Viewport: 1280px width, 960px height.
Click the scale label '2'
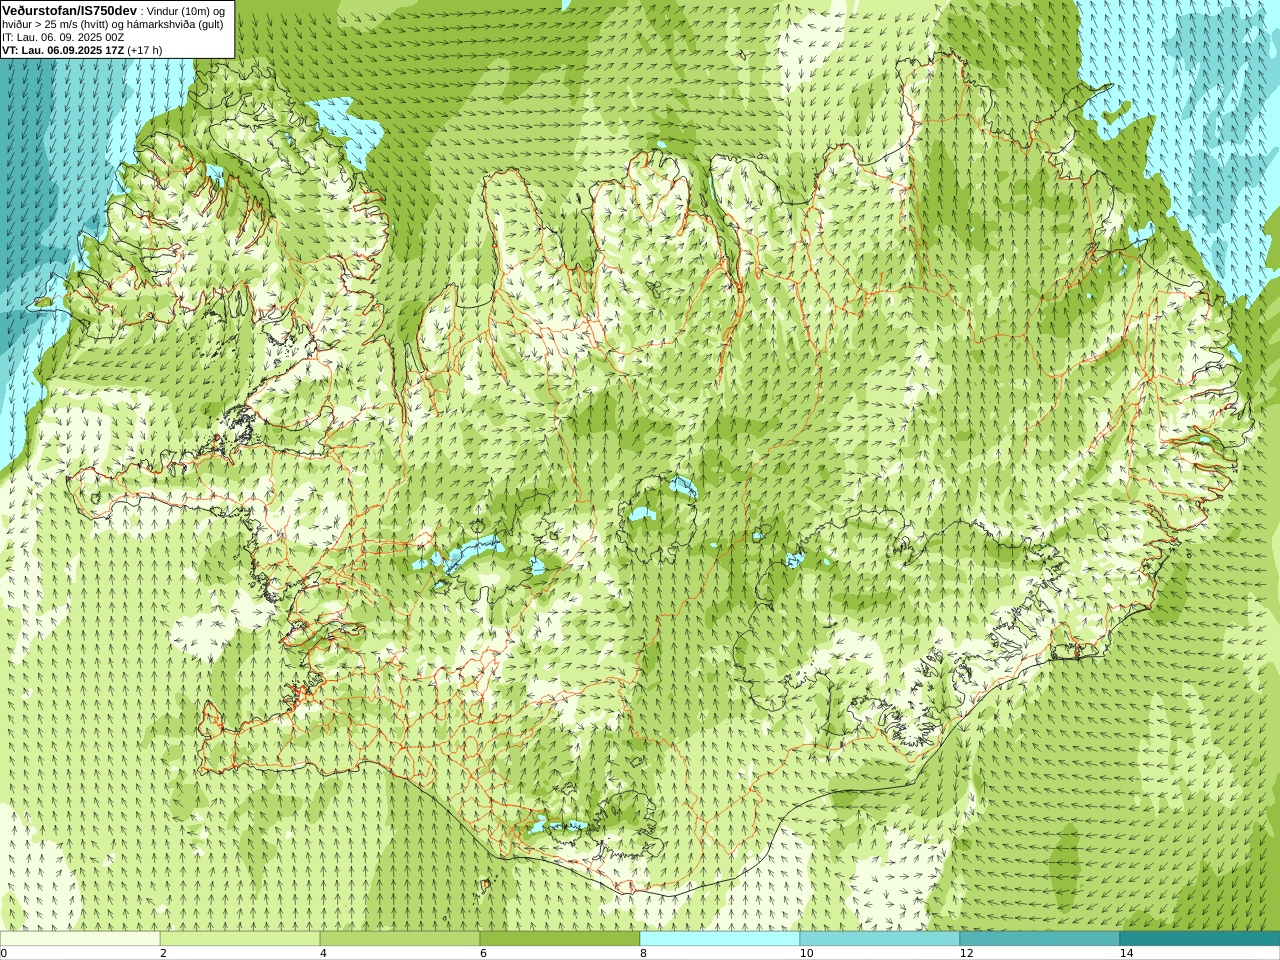[x=163, y=953]
